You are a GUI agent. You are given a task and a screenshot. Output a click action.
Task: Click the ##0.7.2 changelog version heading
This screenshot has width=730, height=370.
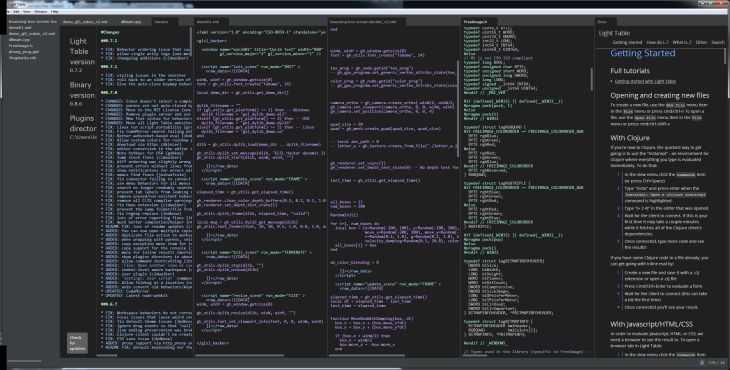[x=108, y=41]
